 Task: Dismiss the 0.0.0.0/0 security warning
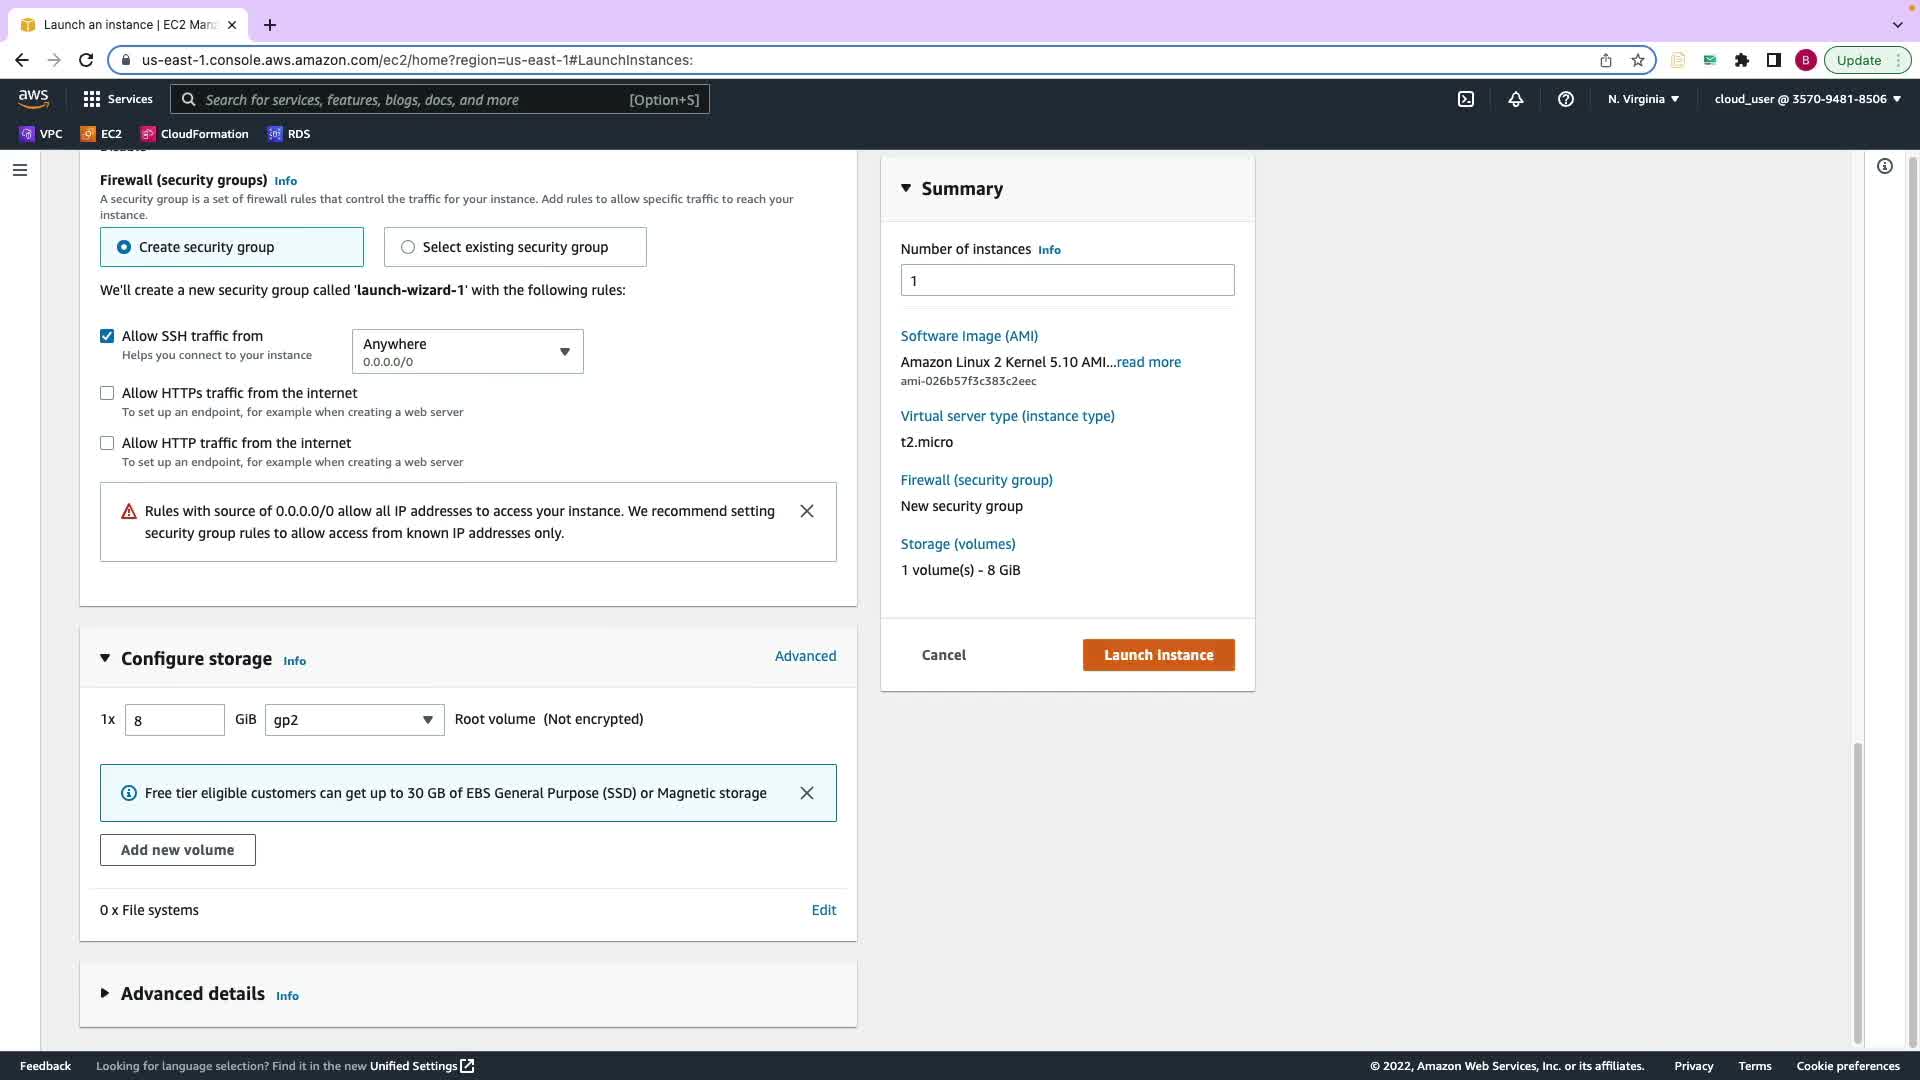click(807, 511)
